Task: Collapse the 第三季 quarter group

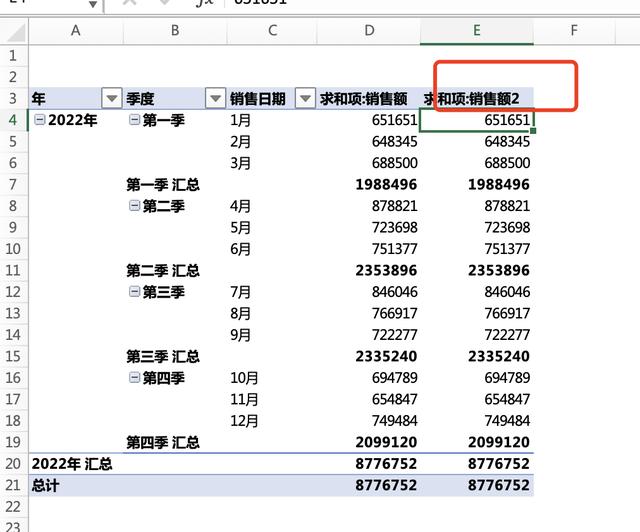Action: (x=135, y=292)
